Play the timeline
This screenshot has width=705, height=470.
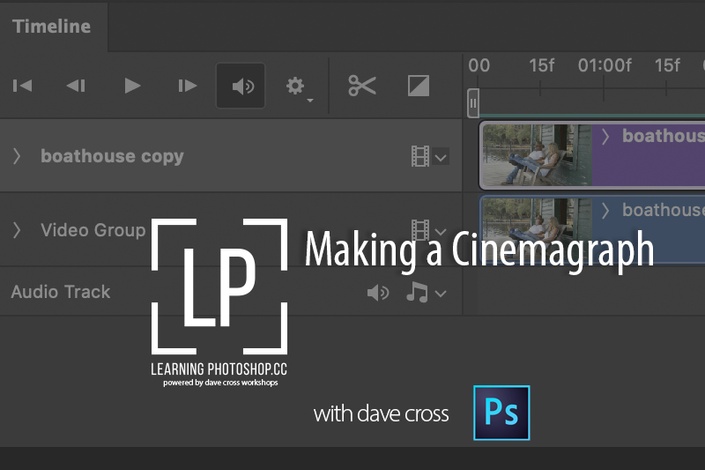point(132,85)
